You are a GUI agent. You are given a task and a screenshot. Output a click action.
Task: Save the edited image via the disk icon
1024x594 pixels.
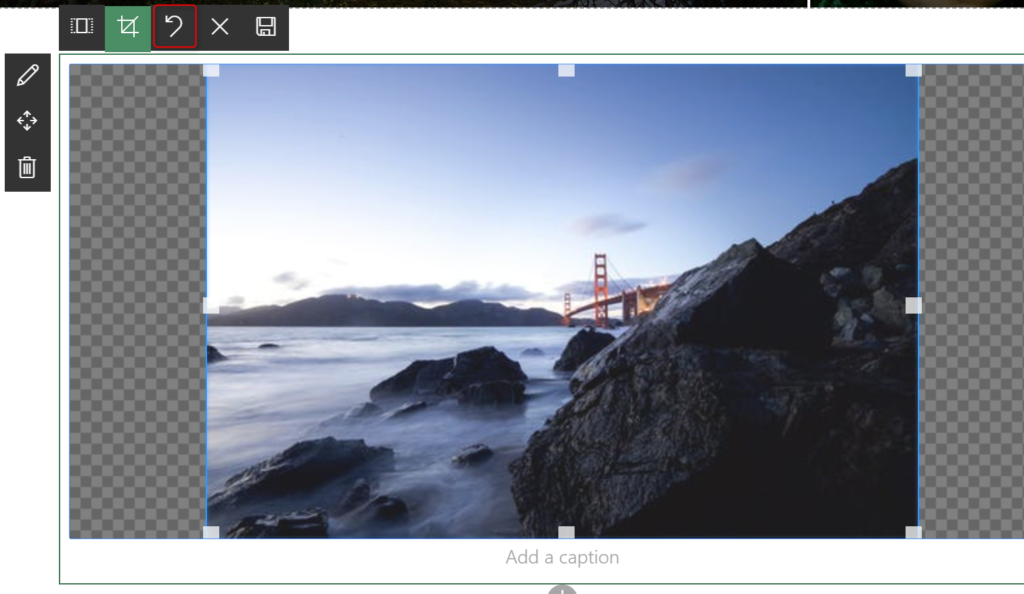[x=266, y=27]
